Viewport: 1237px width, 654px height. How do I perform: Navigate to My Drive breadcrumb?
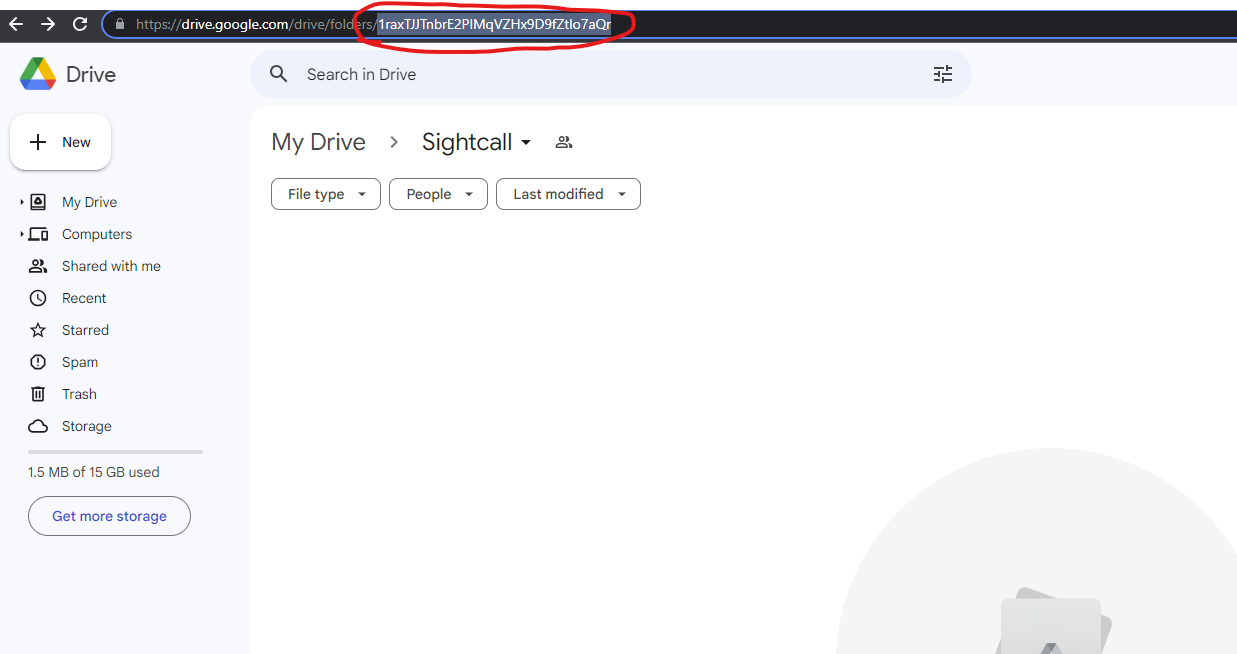tap(318, 142)
